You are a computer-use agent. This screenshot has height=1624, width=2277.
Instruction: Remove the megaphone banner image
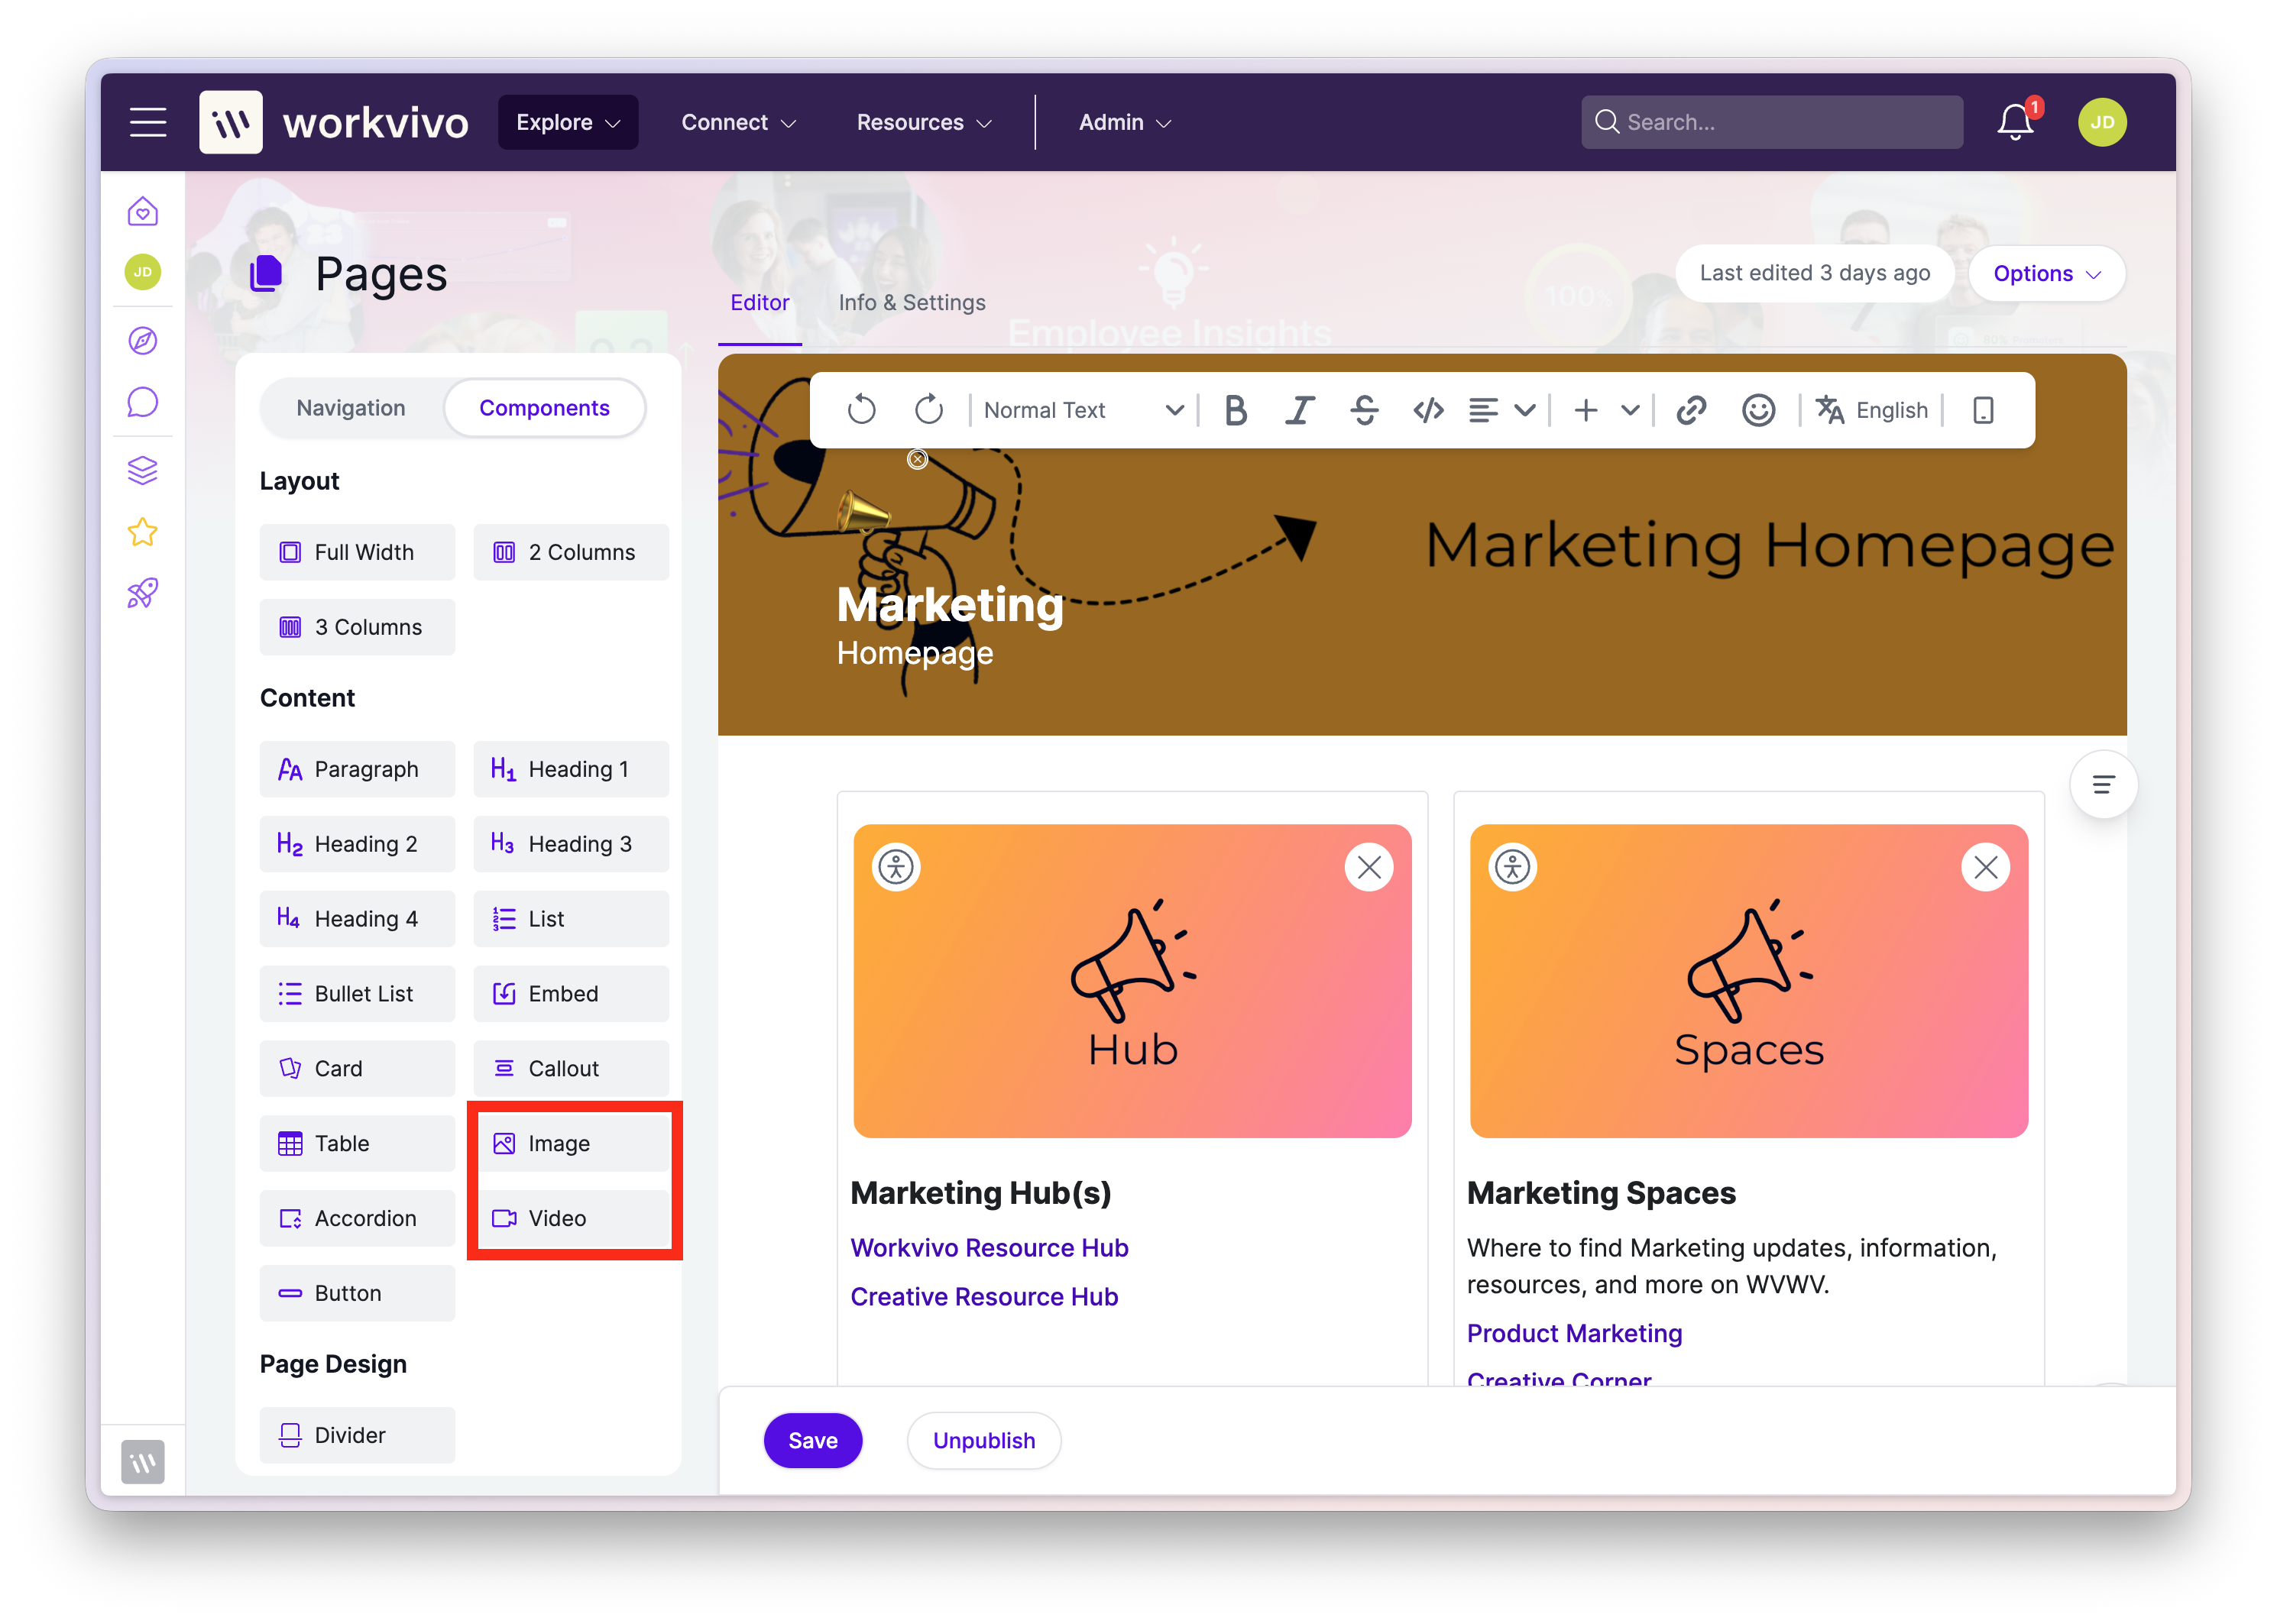coord(917,459)
